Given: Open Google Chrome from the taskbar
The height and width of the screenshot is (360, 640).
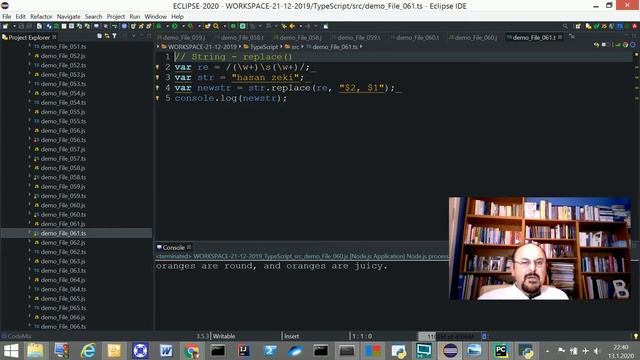Looking at the screenshot, I should click(x=192, y=351).
